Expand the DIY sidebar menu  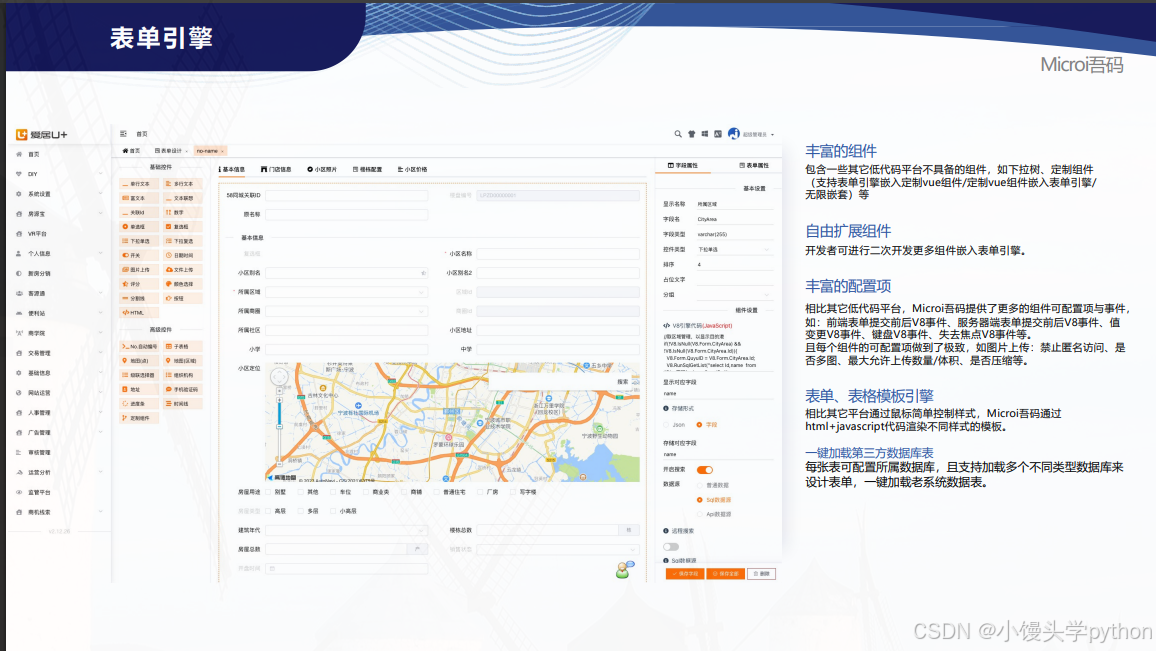58,174
